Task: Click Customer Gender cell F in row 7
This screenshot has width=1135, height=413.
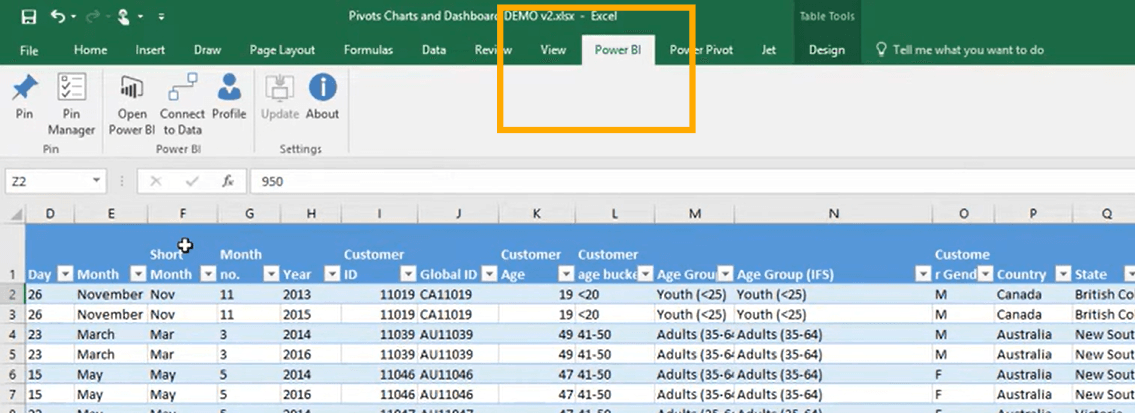Action: pos(963,395)
